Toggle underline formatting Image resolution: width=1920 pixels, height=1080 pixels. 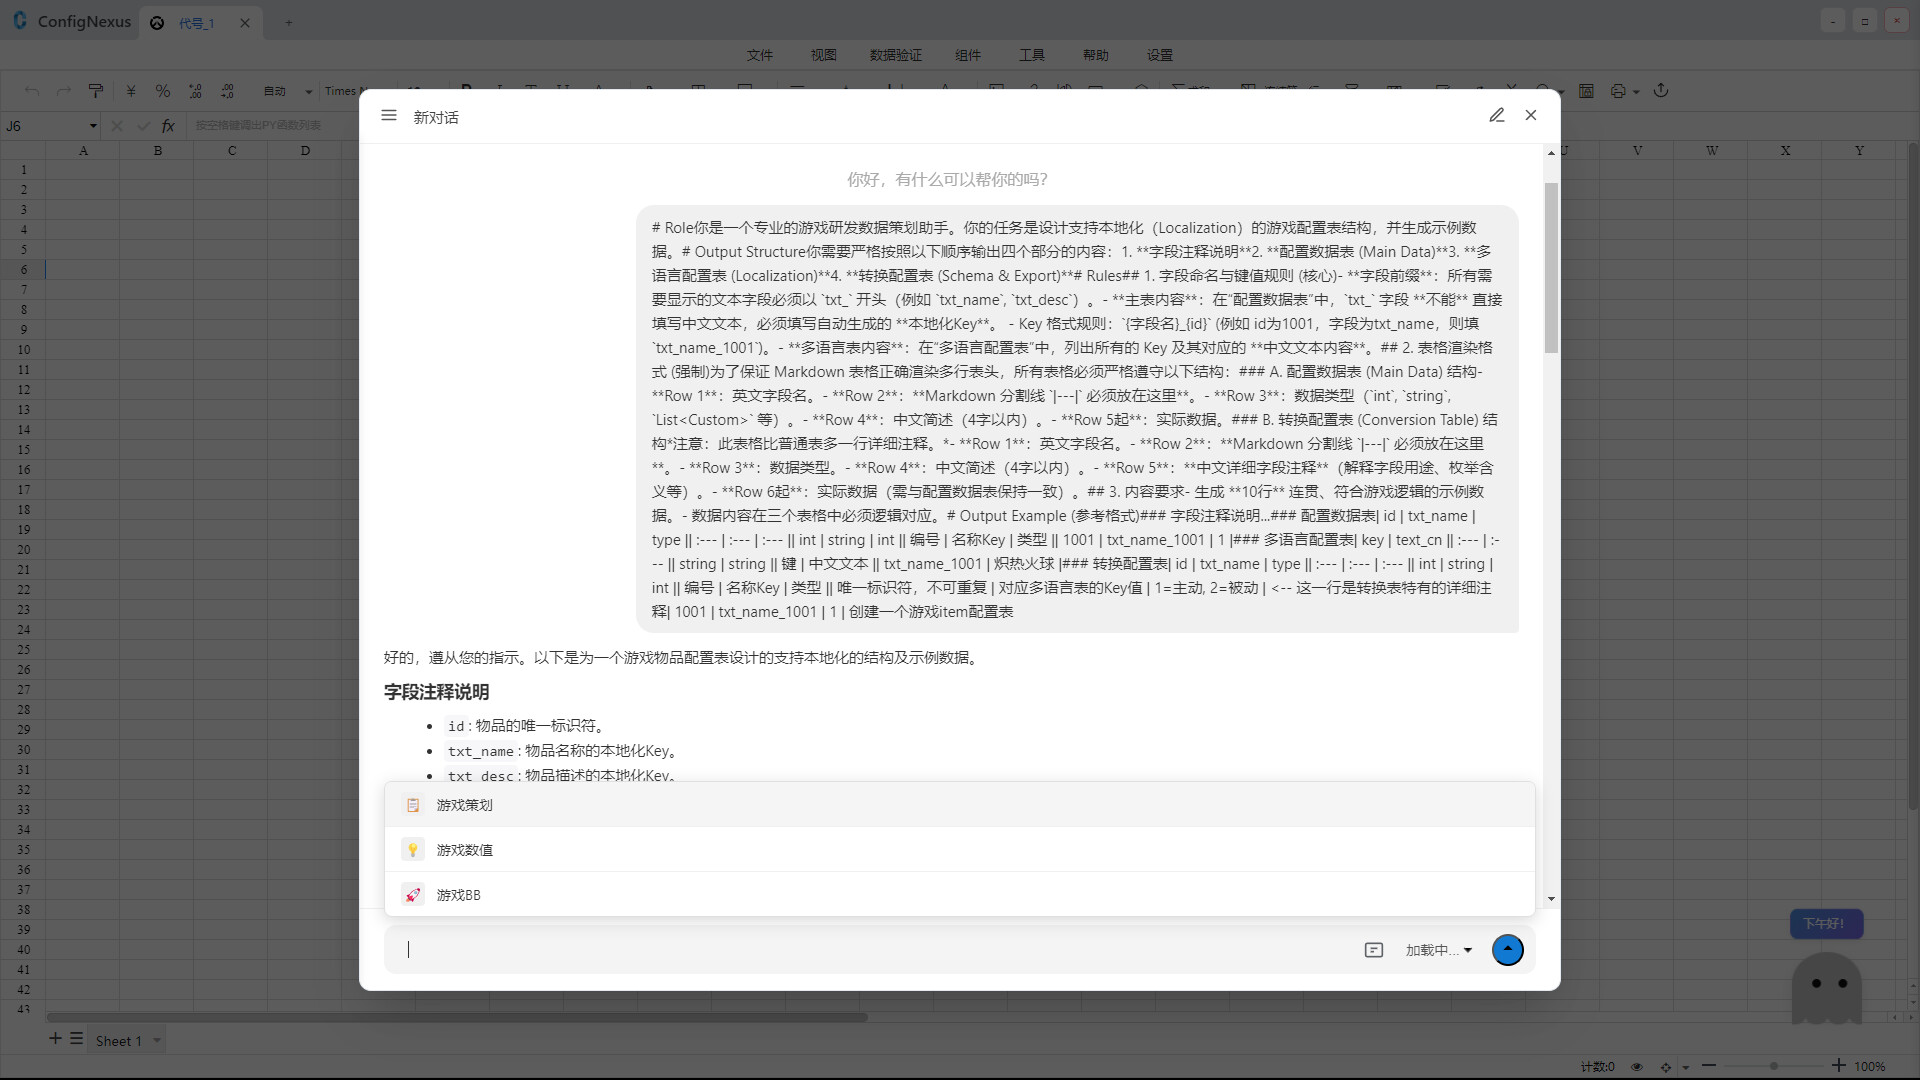coord(563,90)
